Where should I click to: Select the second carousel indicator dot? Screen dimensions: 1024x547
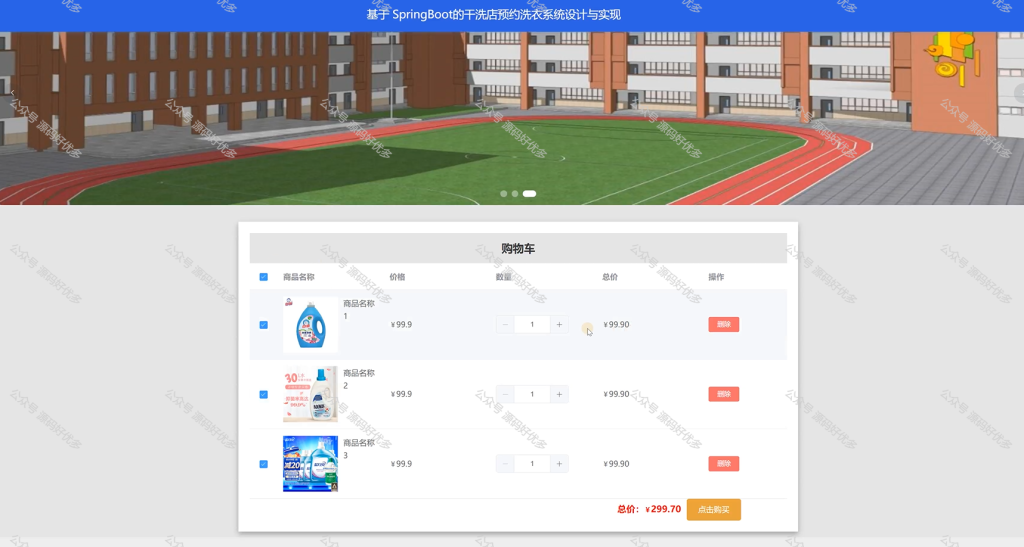[515, 194]
